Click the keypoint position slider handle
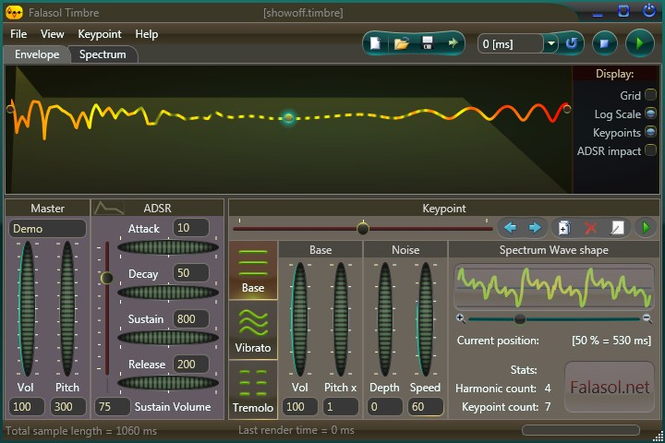Viewport: 665px width, 443px height. coord(363,228)
